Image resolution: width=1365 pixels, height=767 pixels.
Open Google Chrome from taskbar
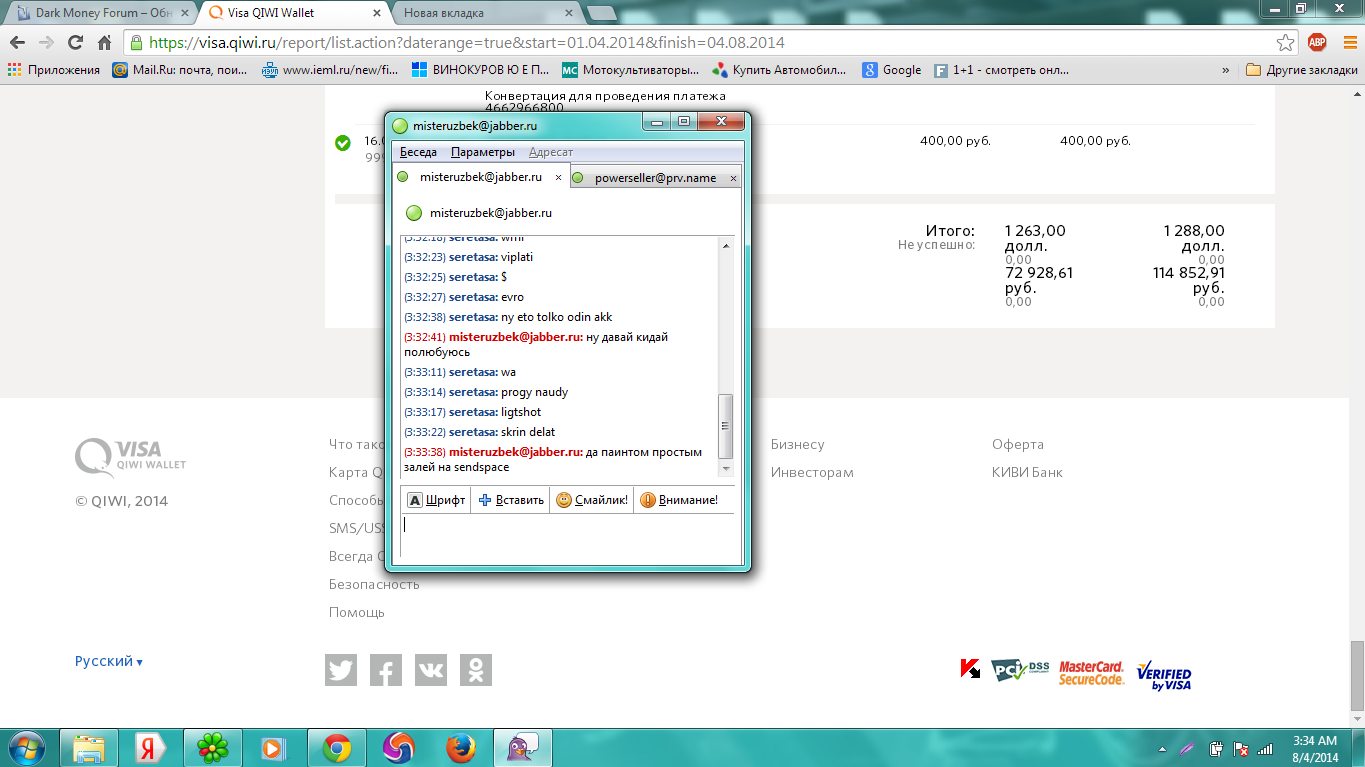point(336,748)
